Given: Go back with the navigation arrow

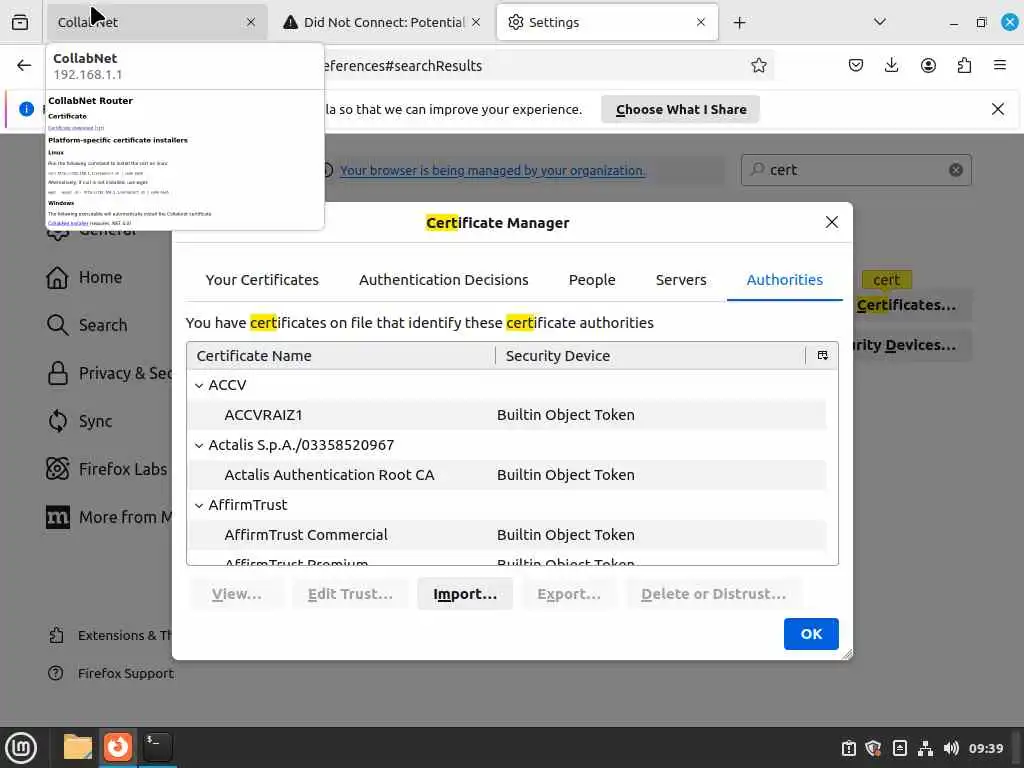Looking at the screenshot, I should coord(24,65).
